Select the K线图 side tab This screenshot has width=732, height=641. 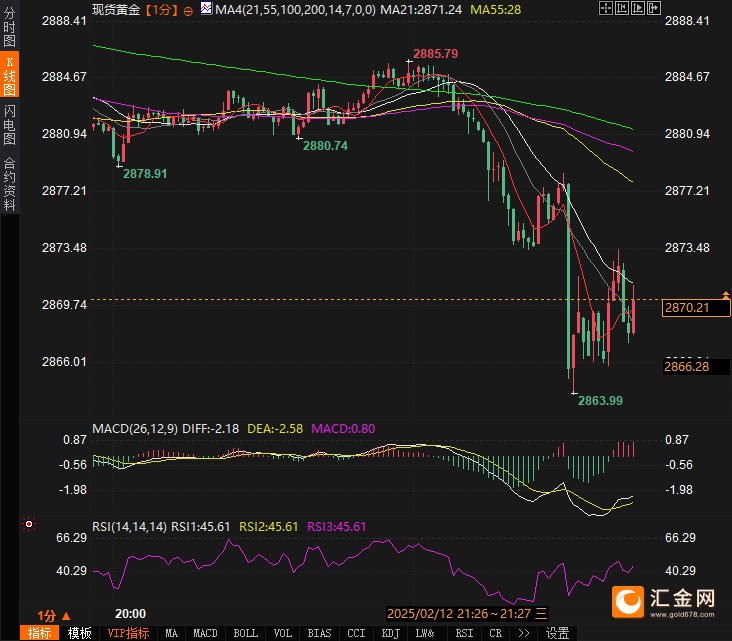pyautogui.click(x=9, y=75)
